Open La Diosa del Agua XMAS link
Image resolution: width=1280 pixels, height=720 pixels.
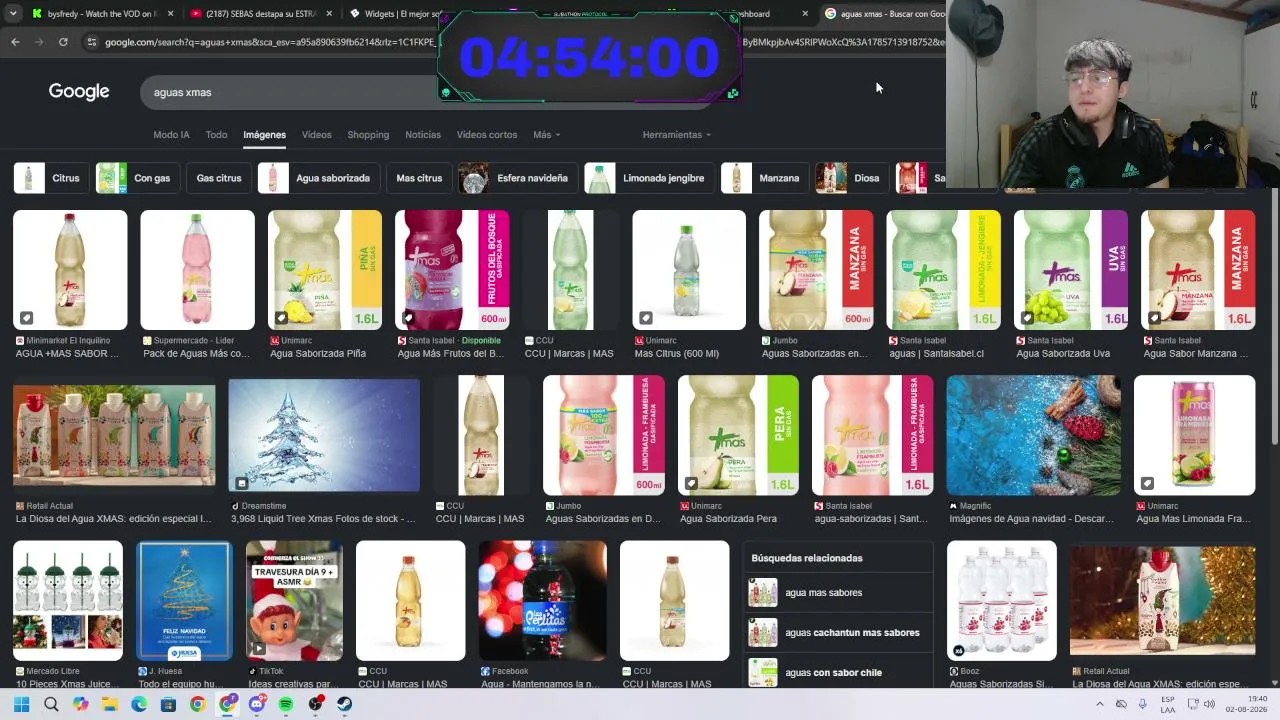tap(113, 519)
